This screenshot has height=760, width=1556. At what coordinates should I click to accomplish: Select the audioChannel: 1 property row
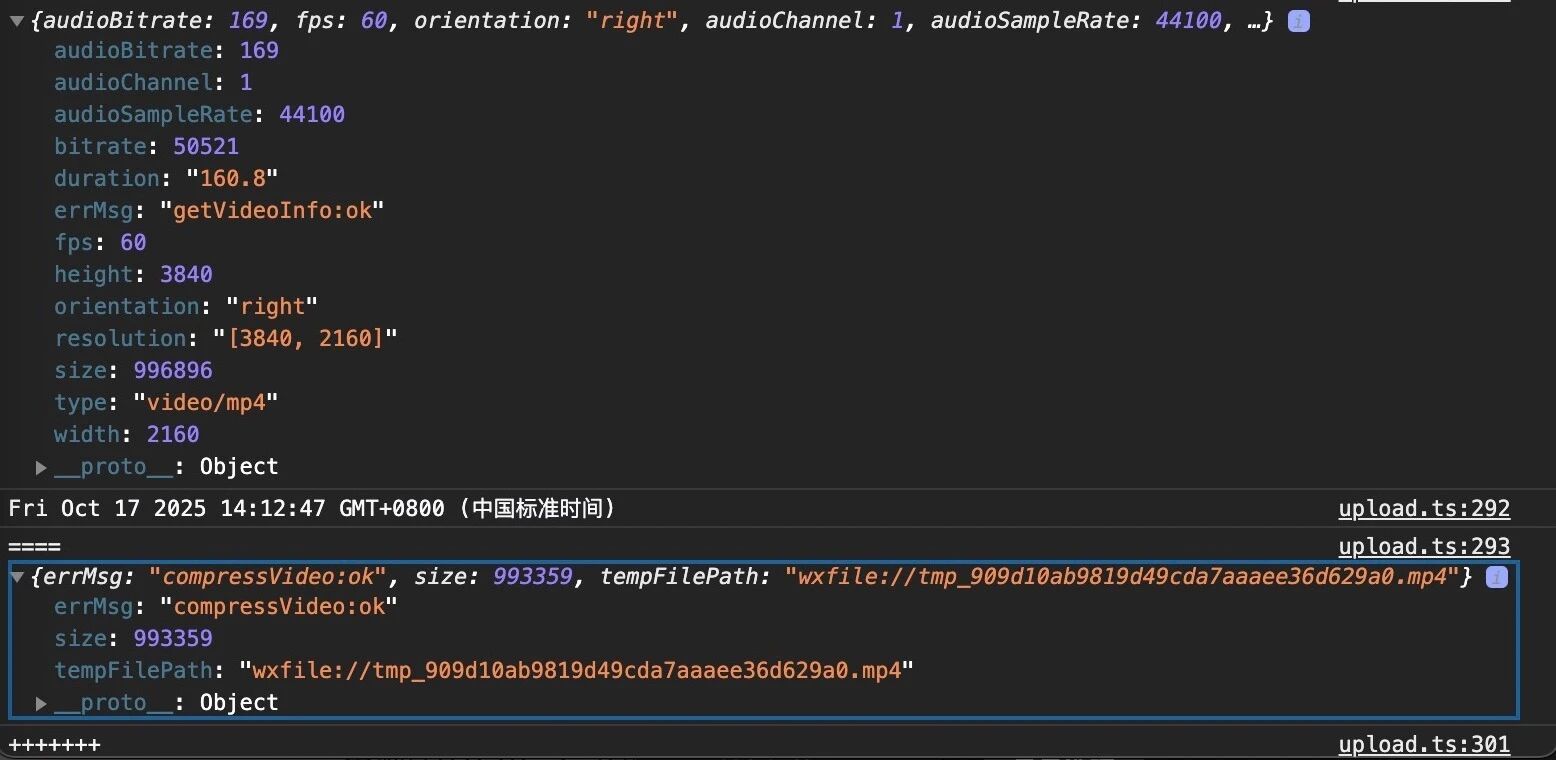pos(153,82)
